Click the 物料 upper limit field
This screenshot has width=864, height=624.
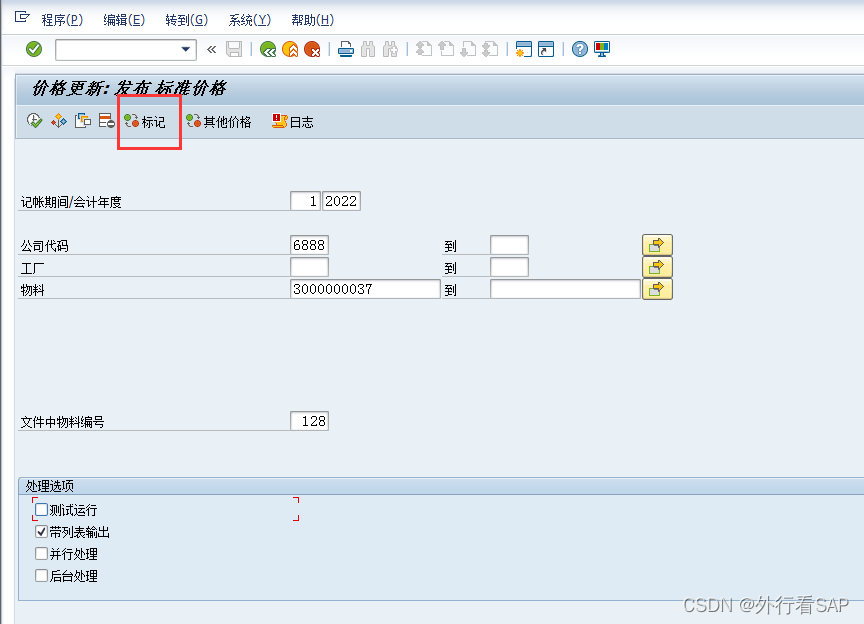click(x=565, y=289)
